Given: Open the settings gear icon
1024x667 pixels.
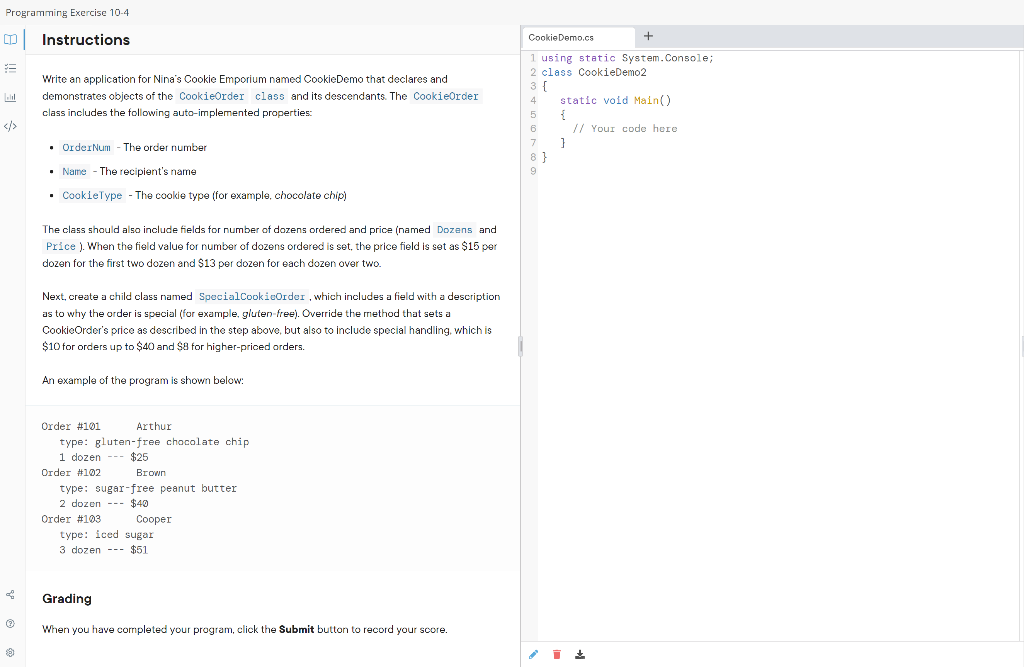Looking at the screenshot, I should pyautogui.click(x=10, y=651).
